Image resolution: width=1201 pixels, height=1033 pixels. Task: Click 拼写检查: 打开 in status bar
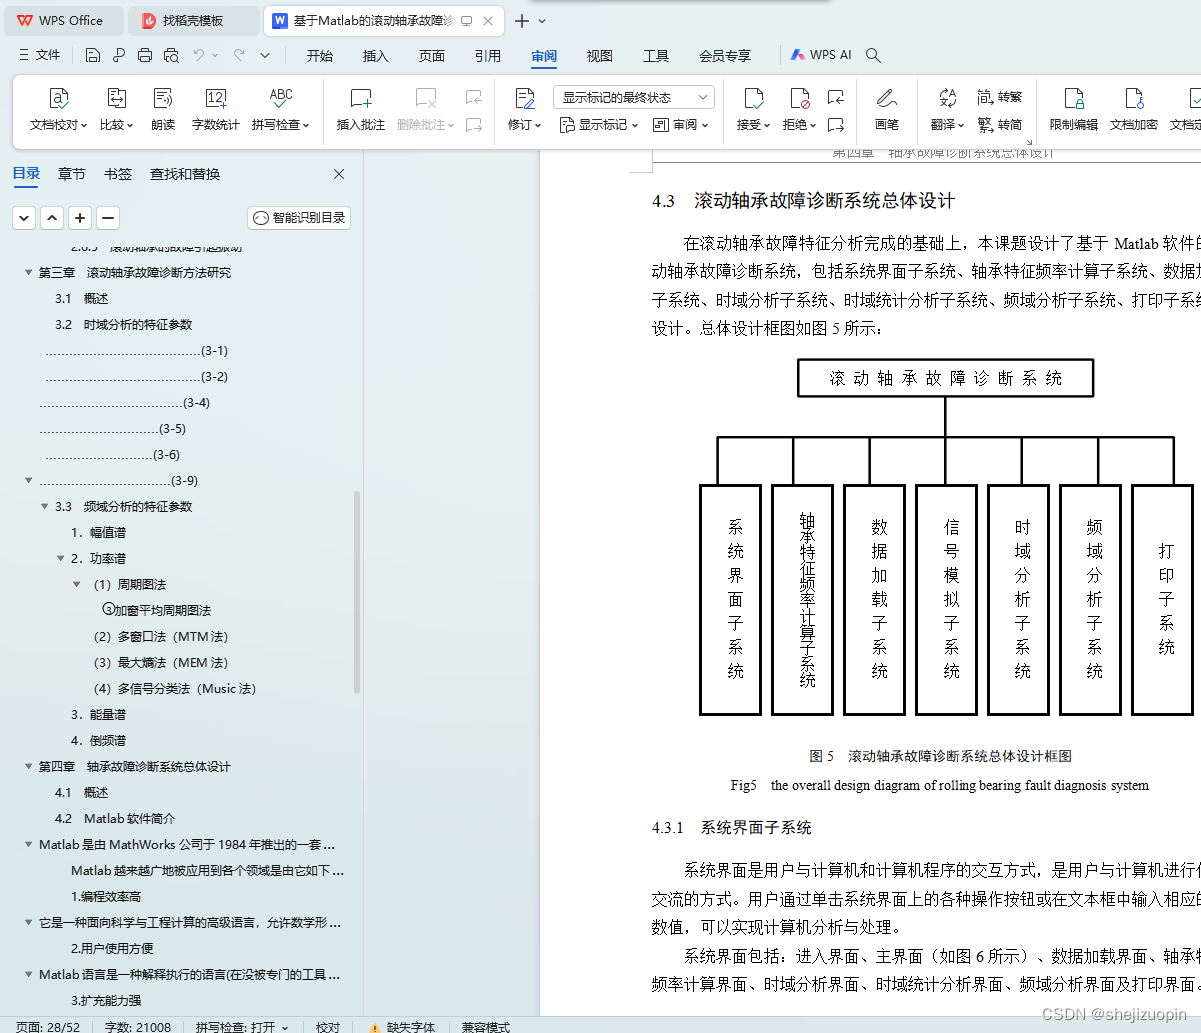tap(242, 1026)
